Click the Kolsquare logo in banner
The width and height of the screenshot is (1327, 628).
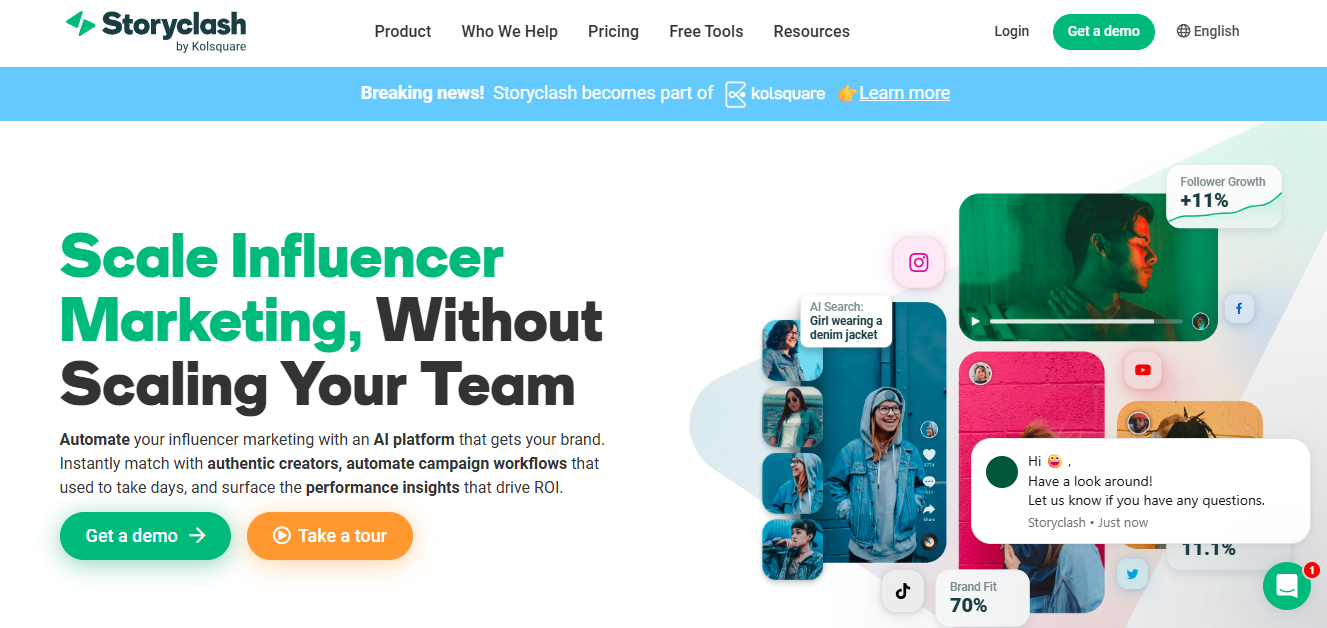point(775,94)
